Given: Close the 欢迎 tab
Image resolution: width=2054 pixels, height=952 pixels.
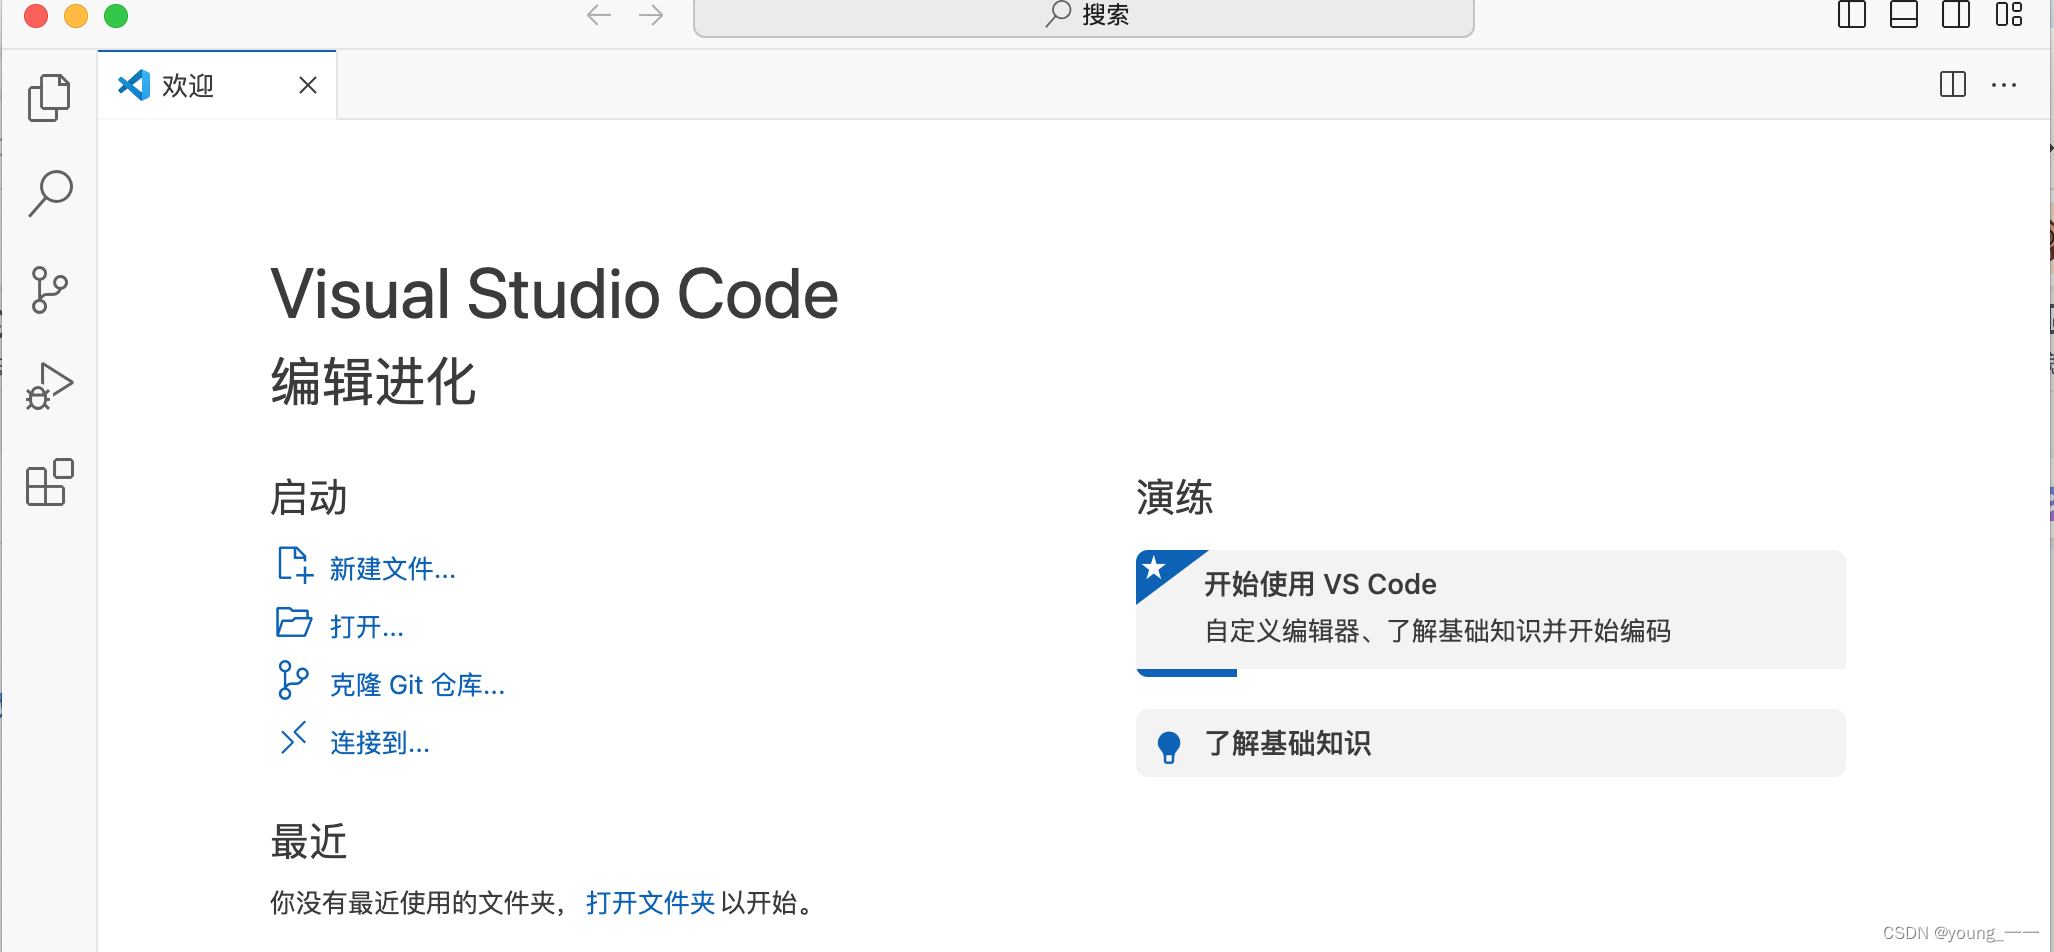Looking at the screenshot, I should pyautogui.click(x=308, y=85).
